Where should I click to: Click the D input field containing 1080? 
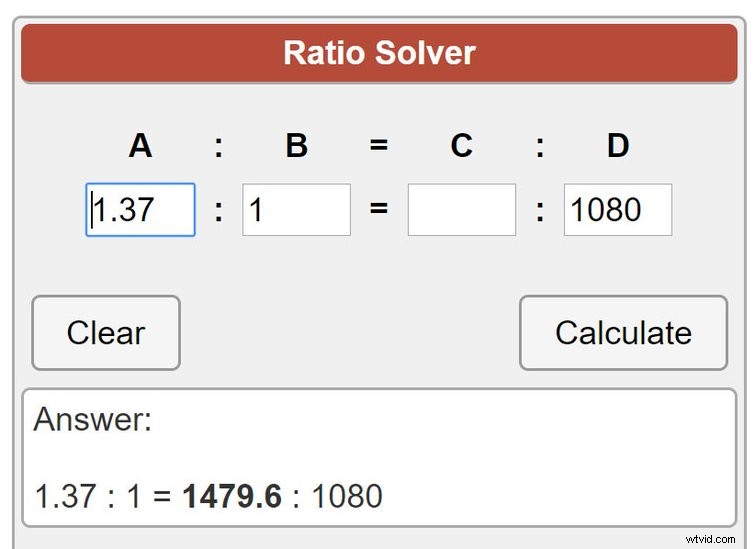(x=617, y=210)
